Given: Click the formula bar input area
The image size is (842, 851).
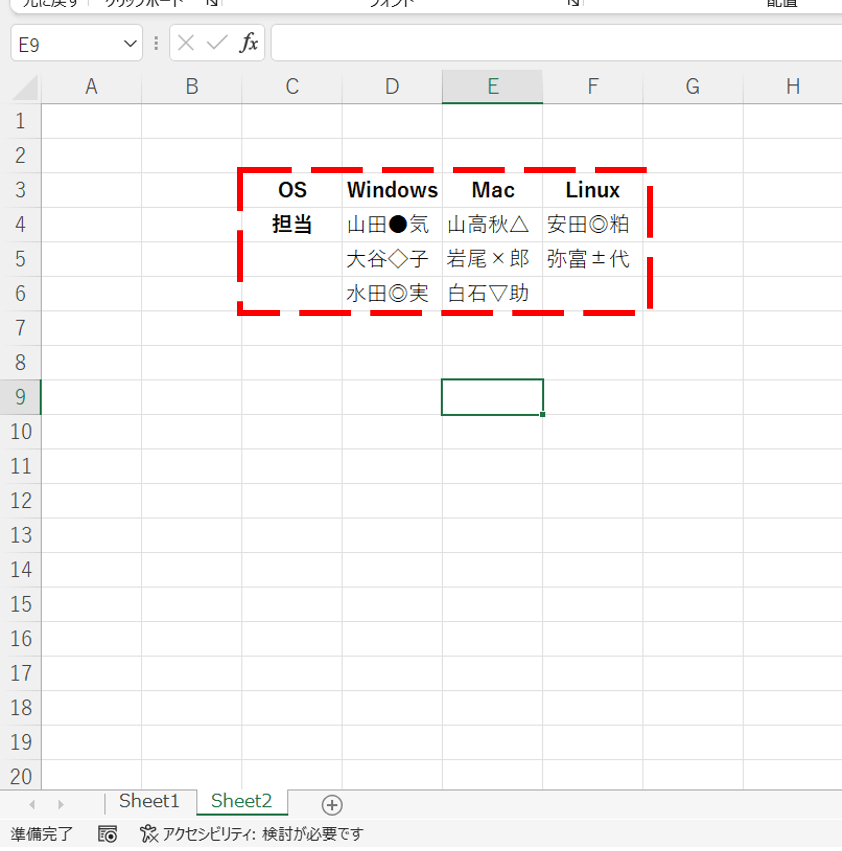Looking at the screenshot, I should 556,42.
